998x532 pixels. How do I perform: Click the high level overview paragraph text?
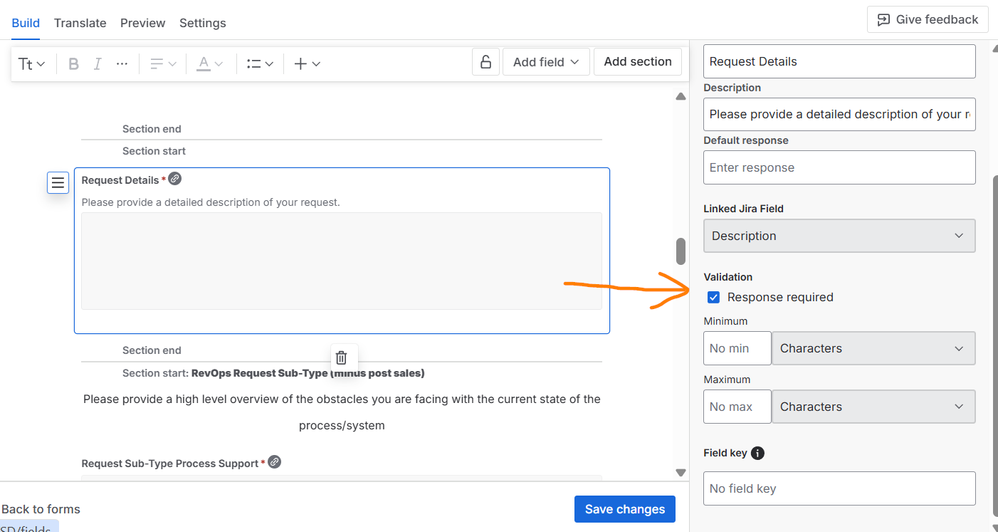pos(342,412)
